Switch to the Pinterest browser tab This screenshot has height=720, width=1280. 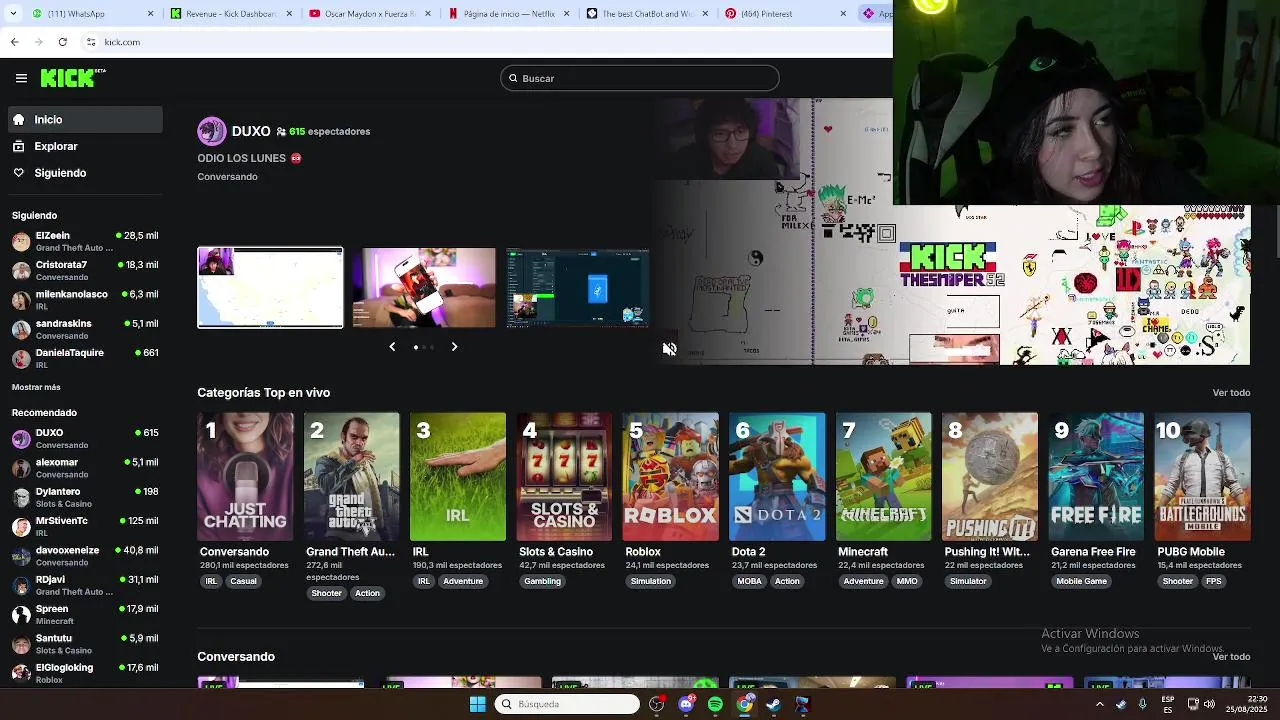click(785, 14)
